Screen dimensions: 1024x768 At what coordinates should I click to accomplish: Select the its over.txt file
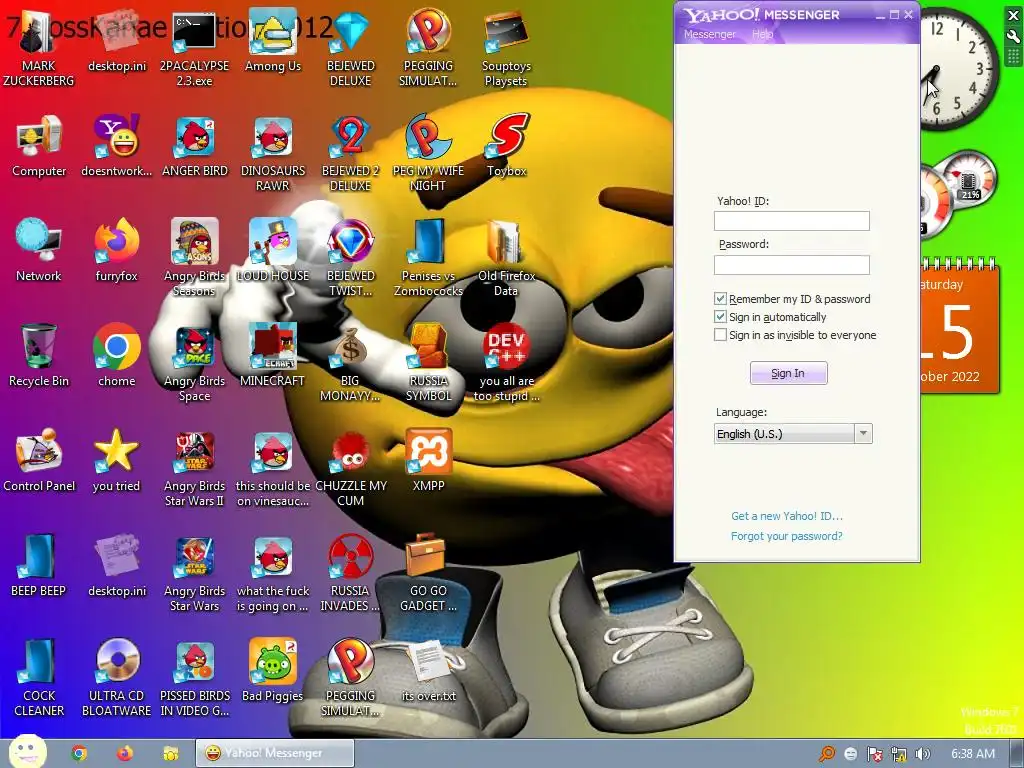point(428,670)
